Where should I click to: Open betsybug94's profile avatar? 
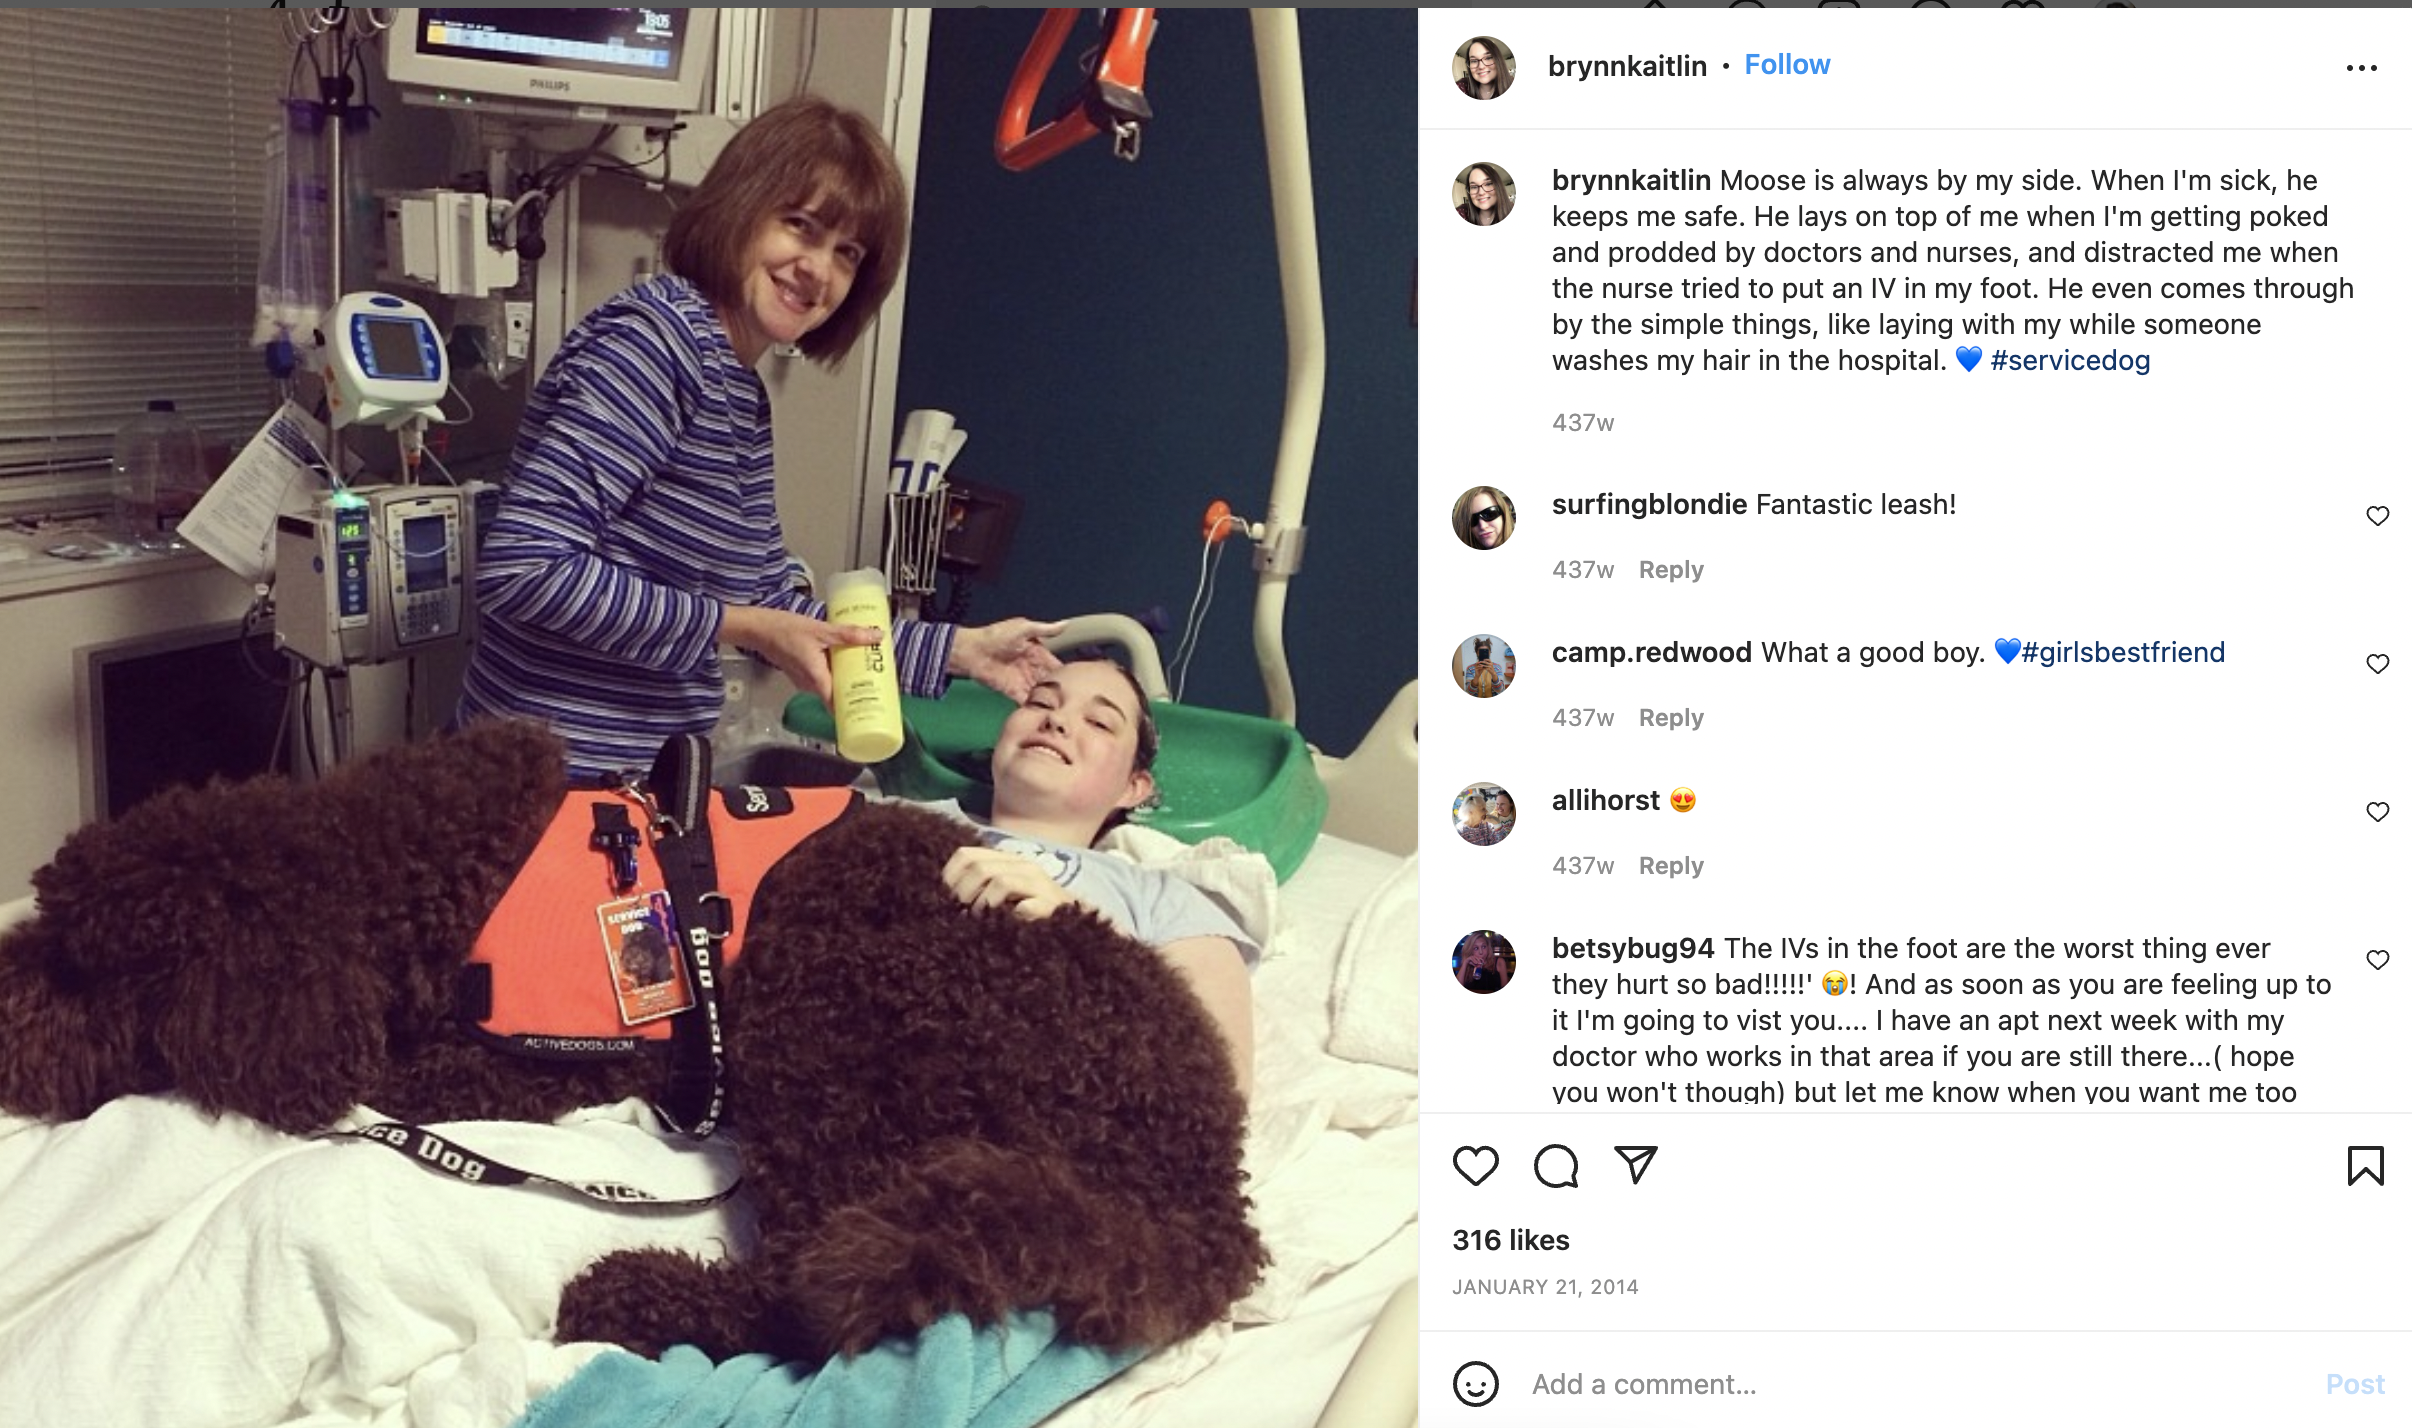[x=1484, y=962]
